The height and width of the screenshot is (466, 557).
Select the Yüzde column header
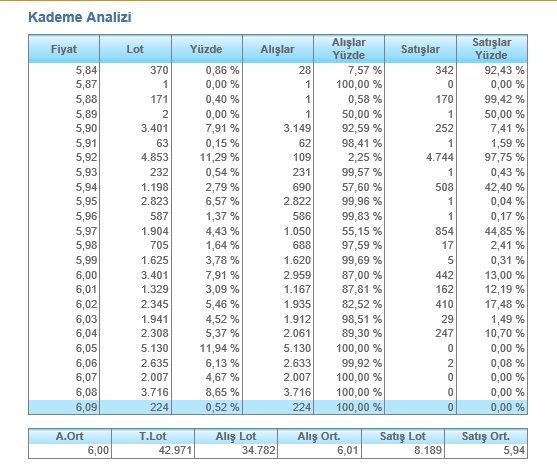click(207, 49)
